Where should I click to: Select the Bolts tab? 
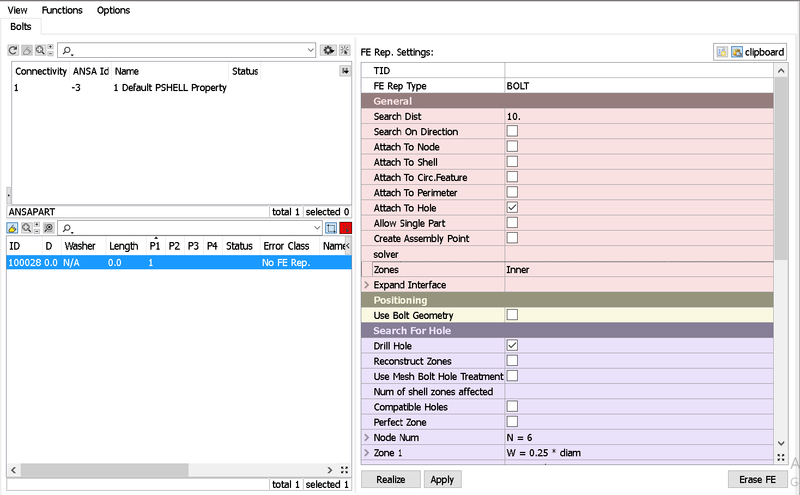20,27
